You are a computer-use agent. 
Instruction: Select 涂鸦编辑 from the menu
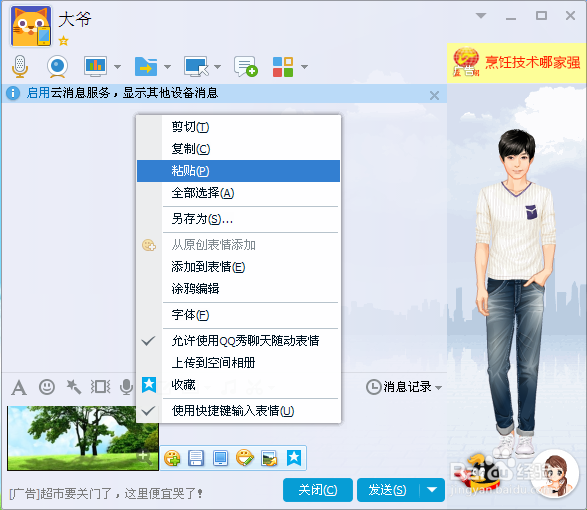click(238, 289)
